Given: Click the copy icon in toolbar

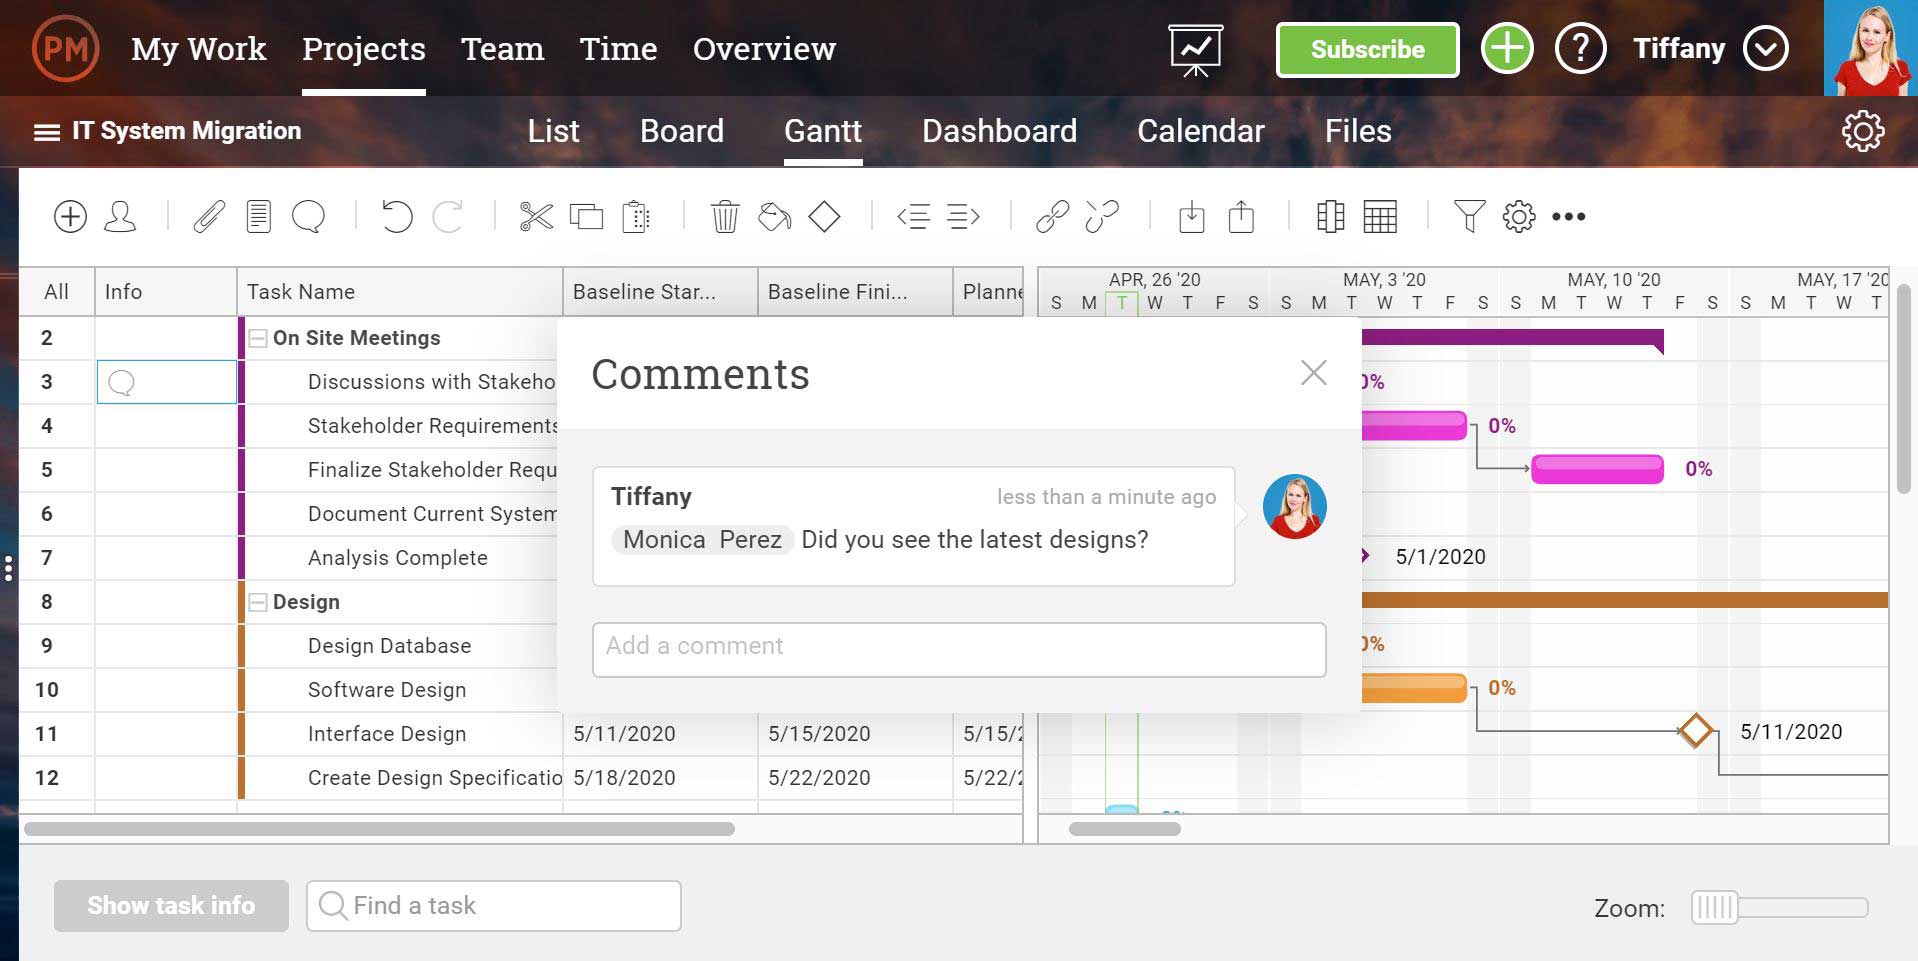Looking at the screenshot, I should click(586, 216).
